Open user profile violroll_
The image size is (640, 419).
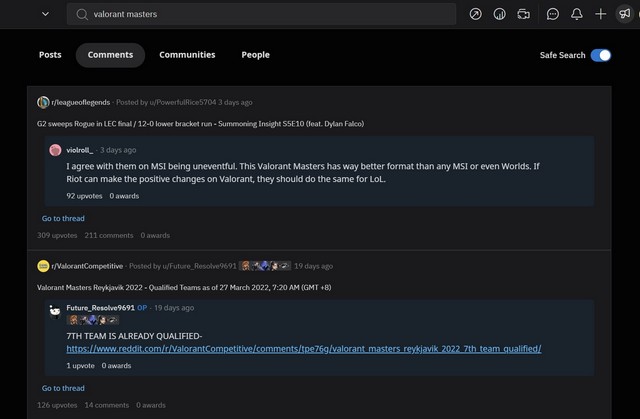(80, 150)
